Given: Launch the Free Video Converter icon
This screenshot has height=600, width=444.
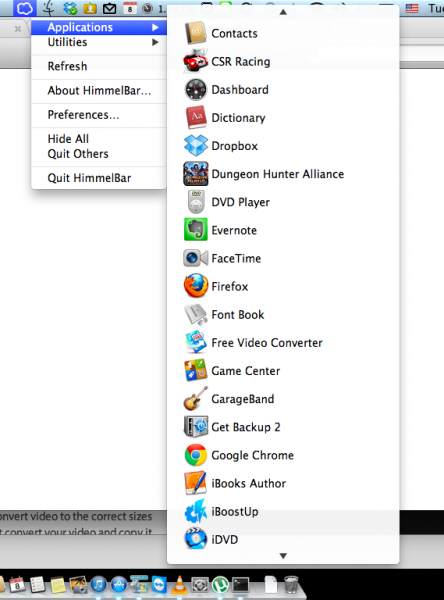Looking at the screenshot, I should tap(196, 342).
